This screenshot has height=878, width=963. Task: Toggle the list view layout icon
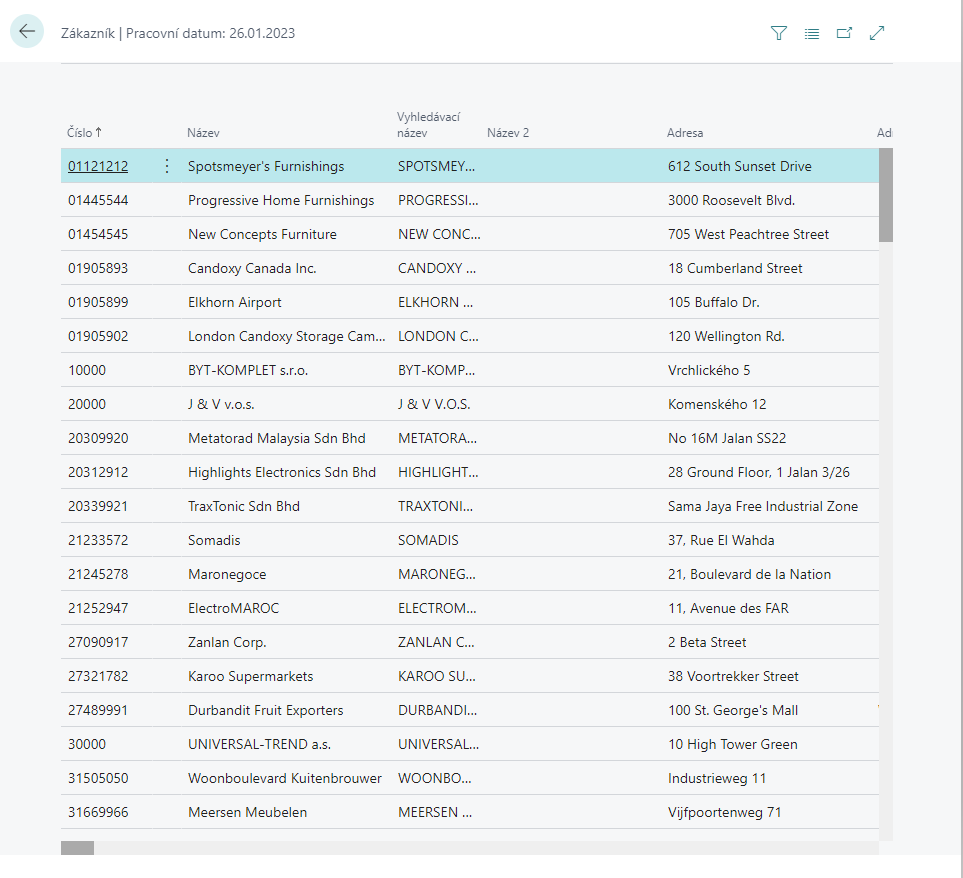point(812,33)
